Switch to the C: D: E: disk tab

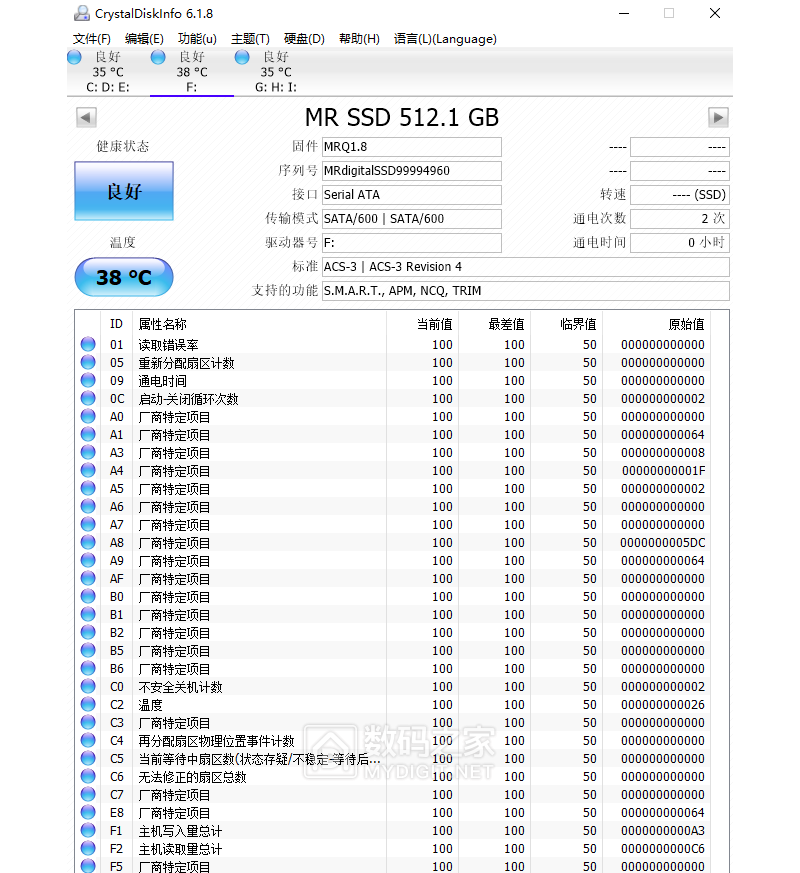(108, 72)
